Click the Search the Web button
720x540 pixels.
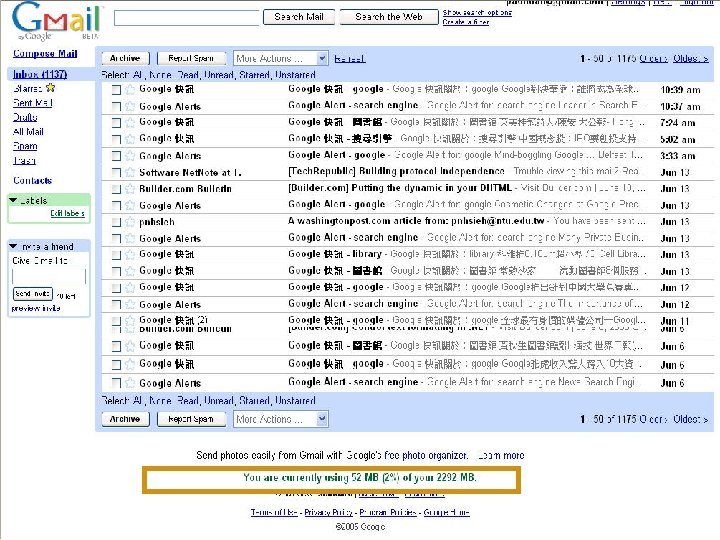point(389,17)
